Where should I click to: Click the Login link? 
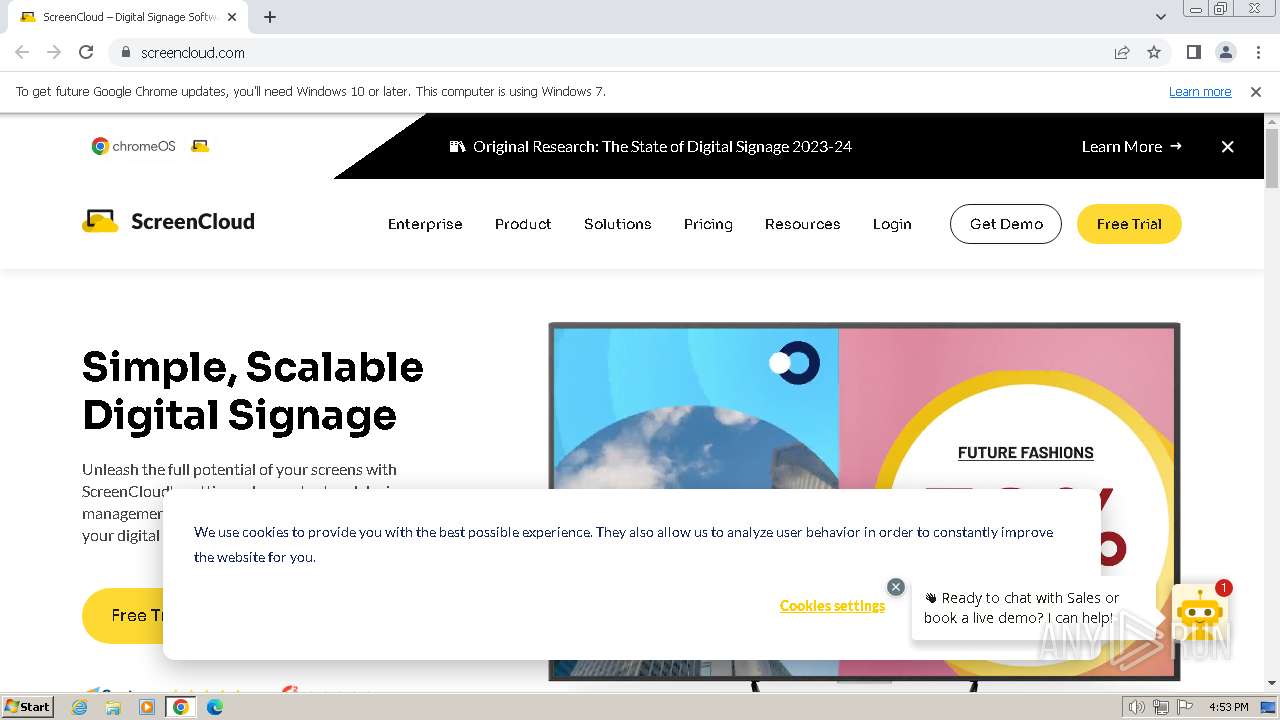[892, 224]
